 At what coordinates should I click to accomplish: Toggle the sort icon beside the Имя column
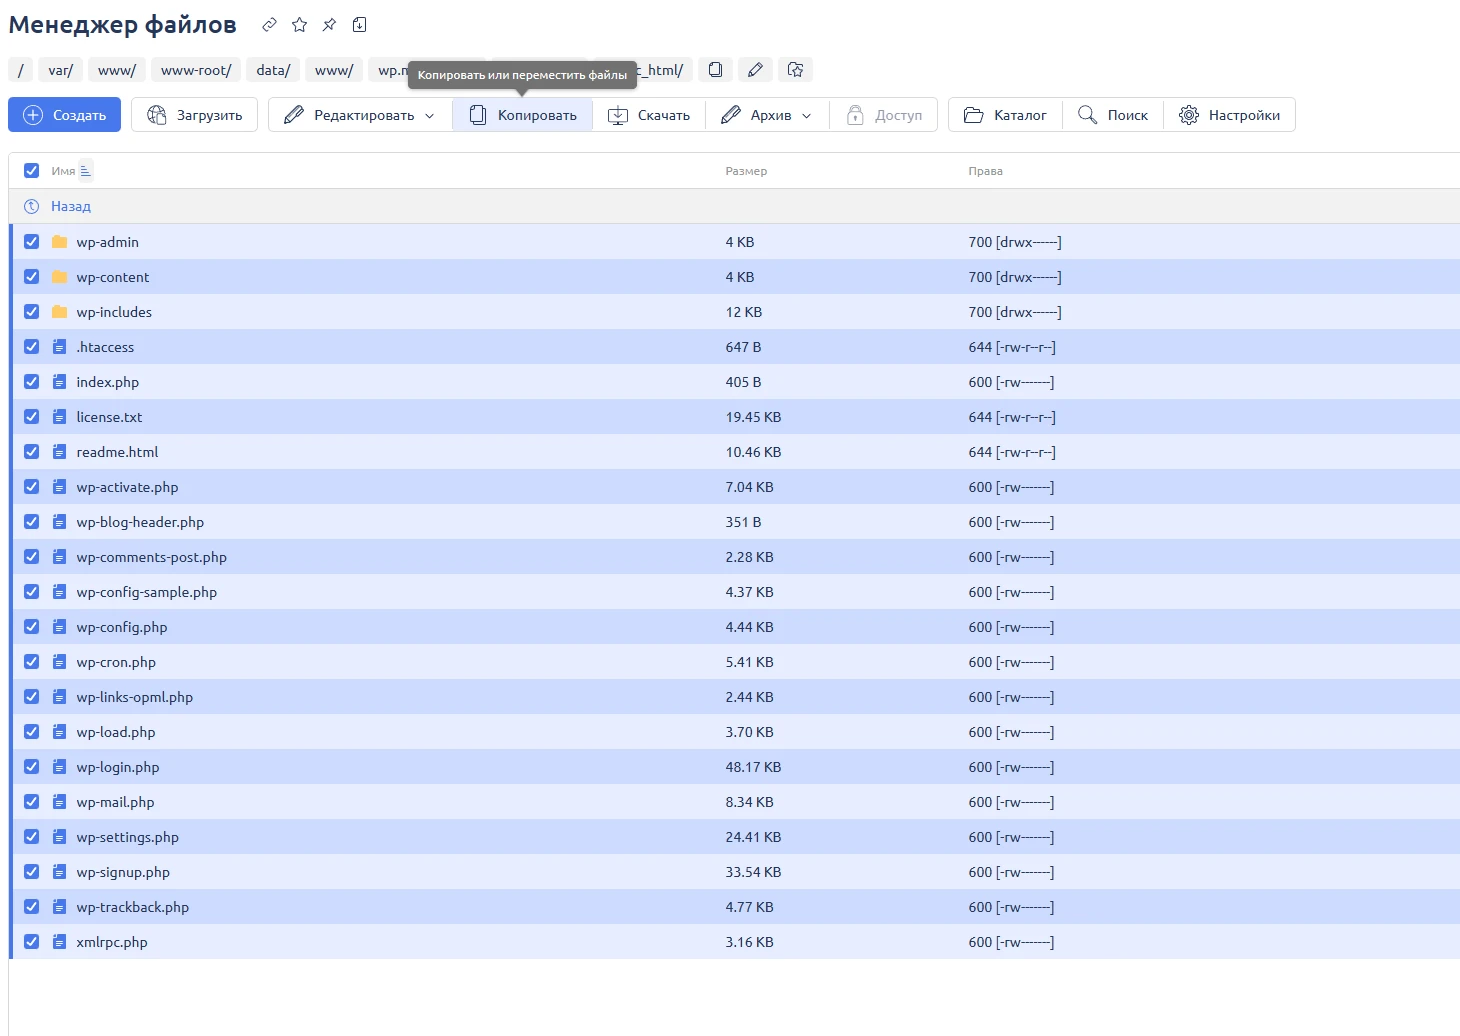(x=85, y=171)
